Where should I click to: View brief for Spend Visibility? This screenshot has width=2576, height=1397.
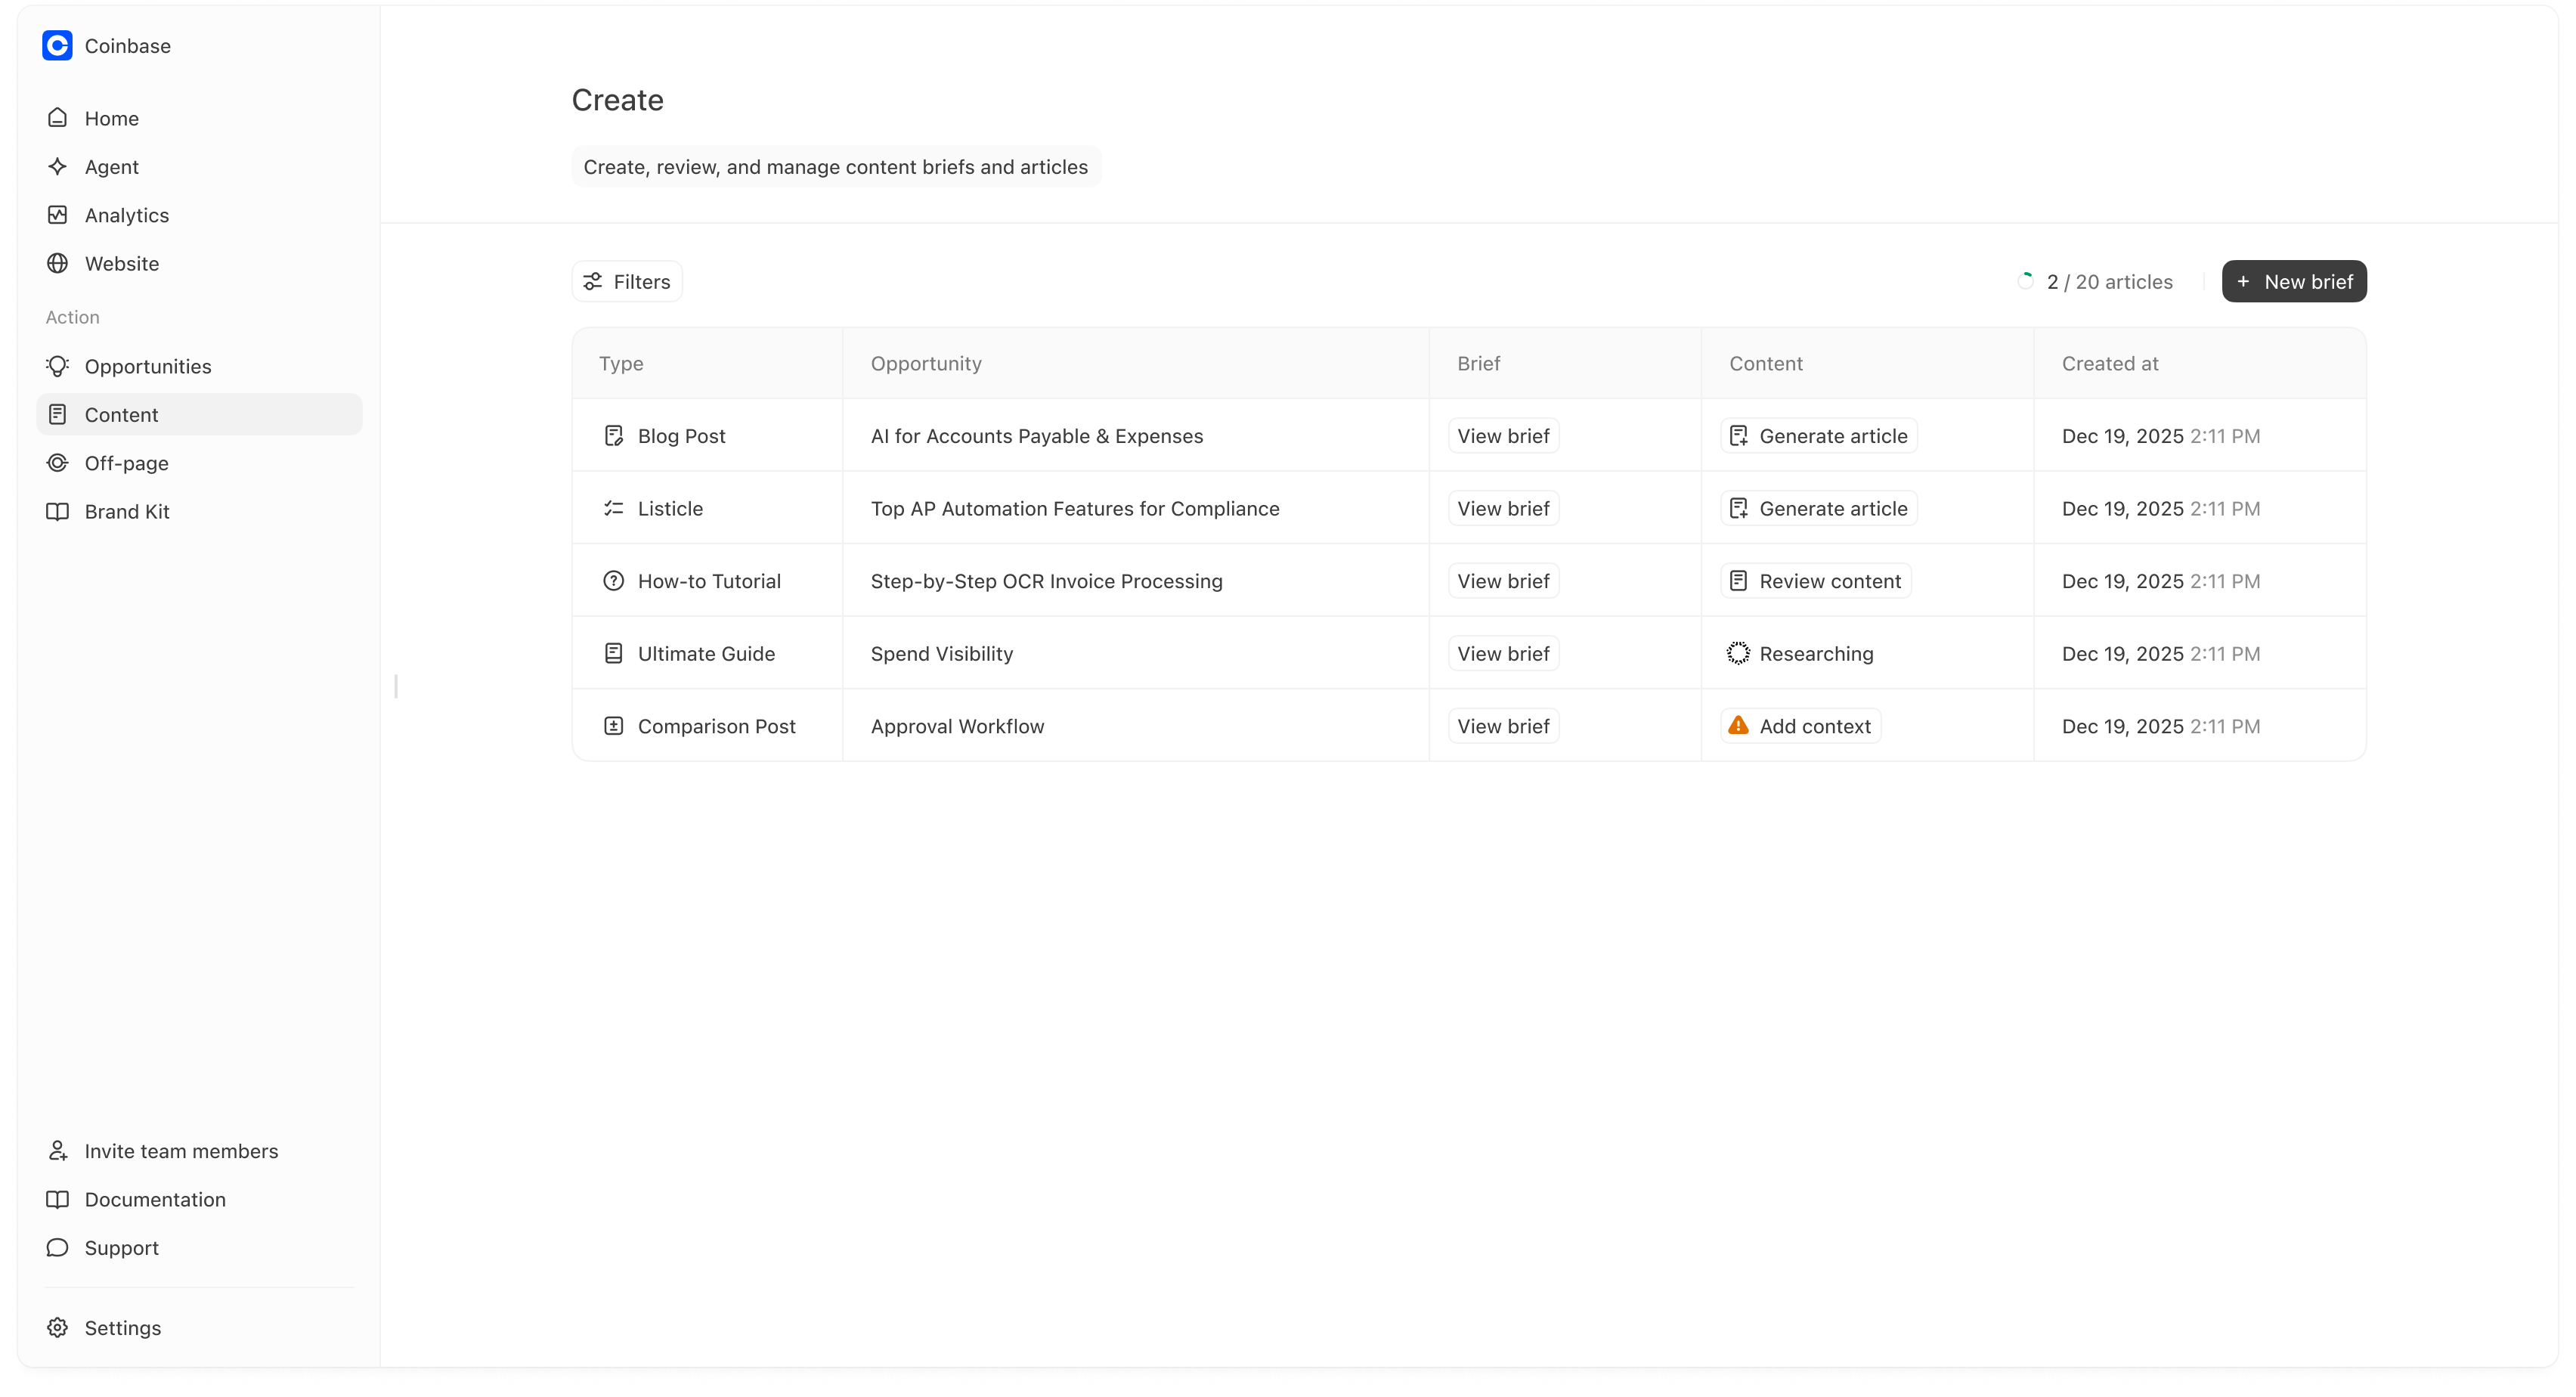(x=1502, y=653)
